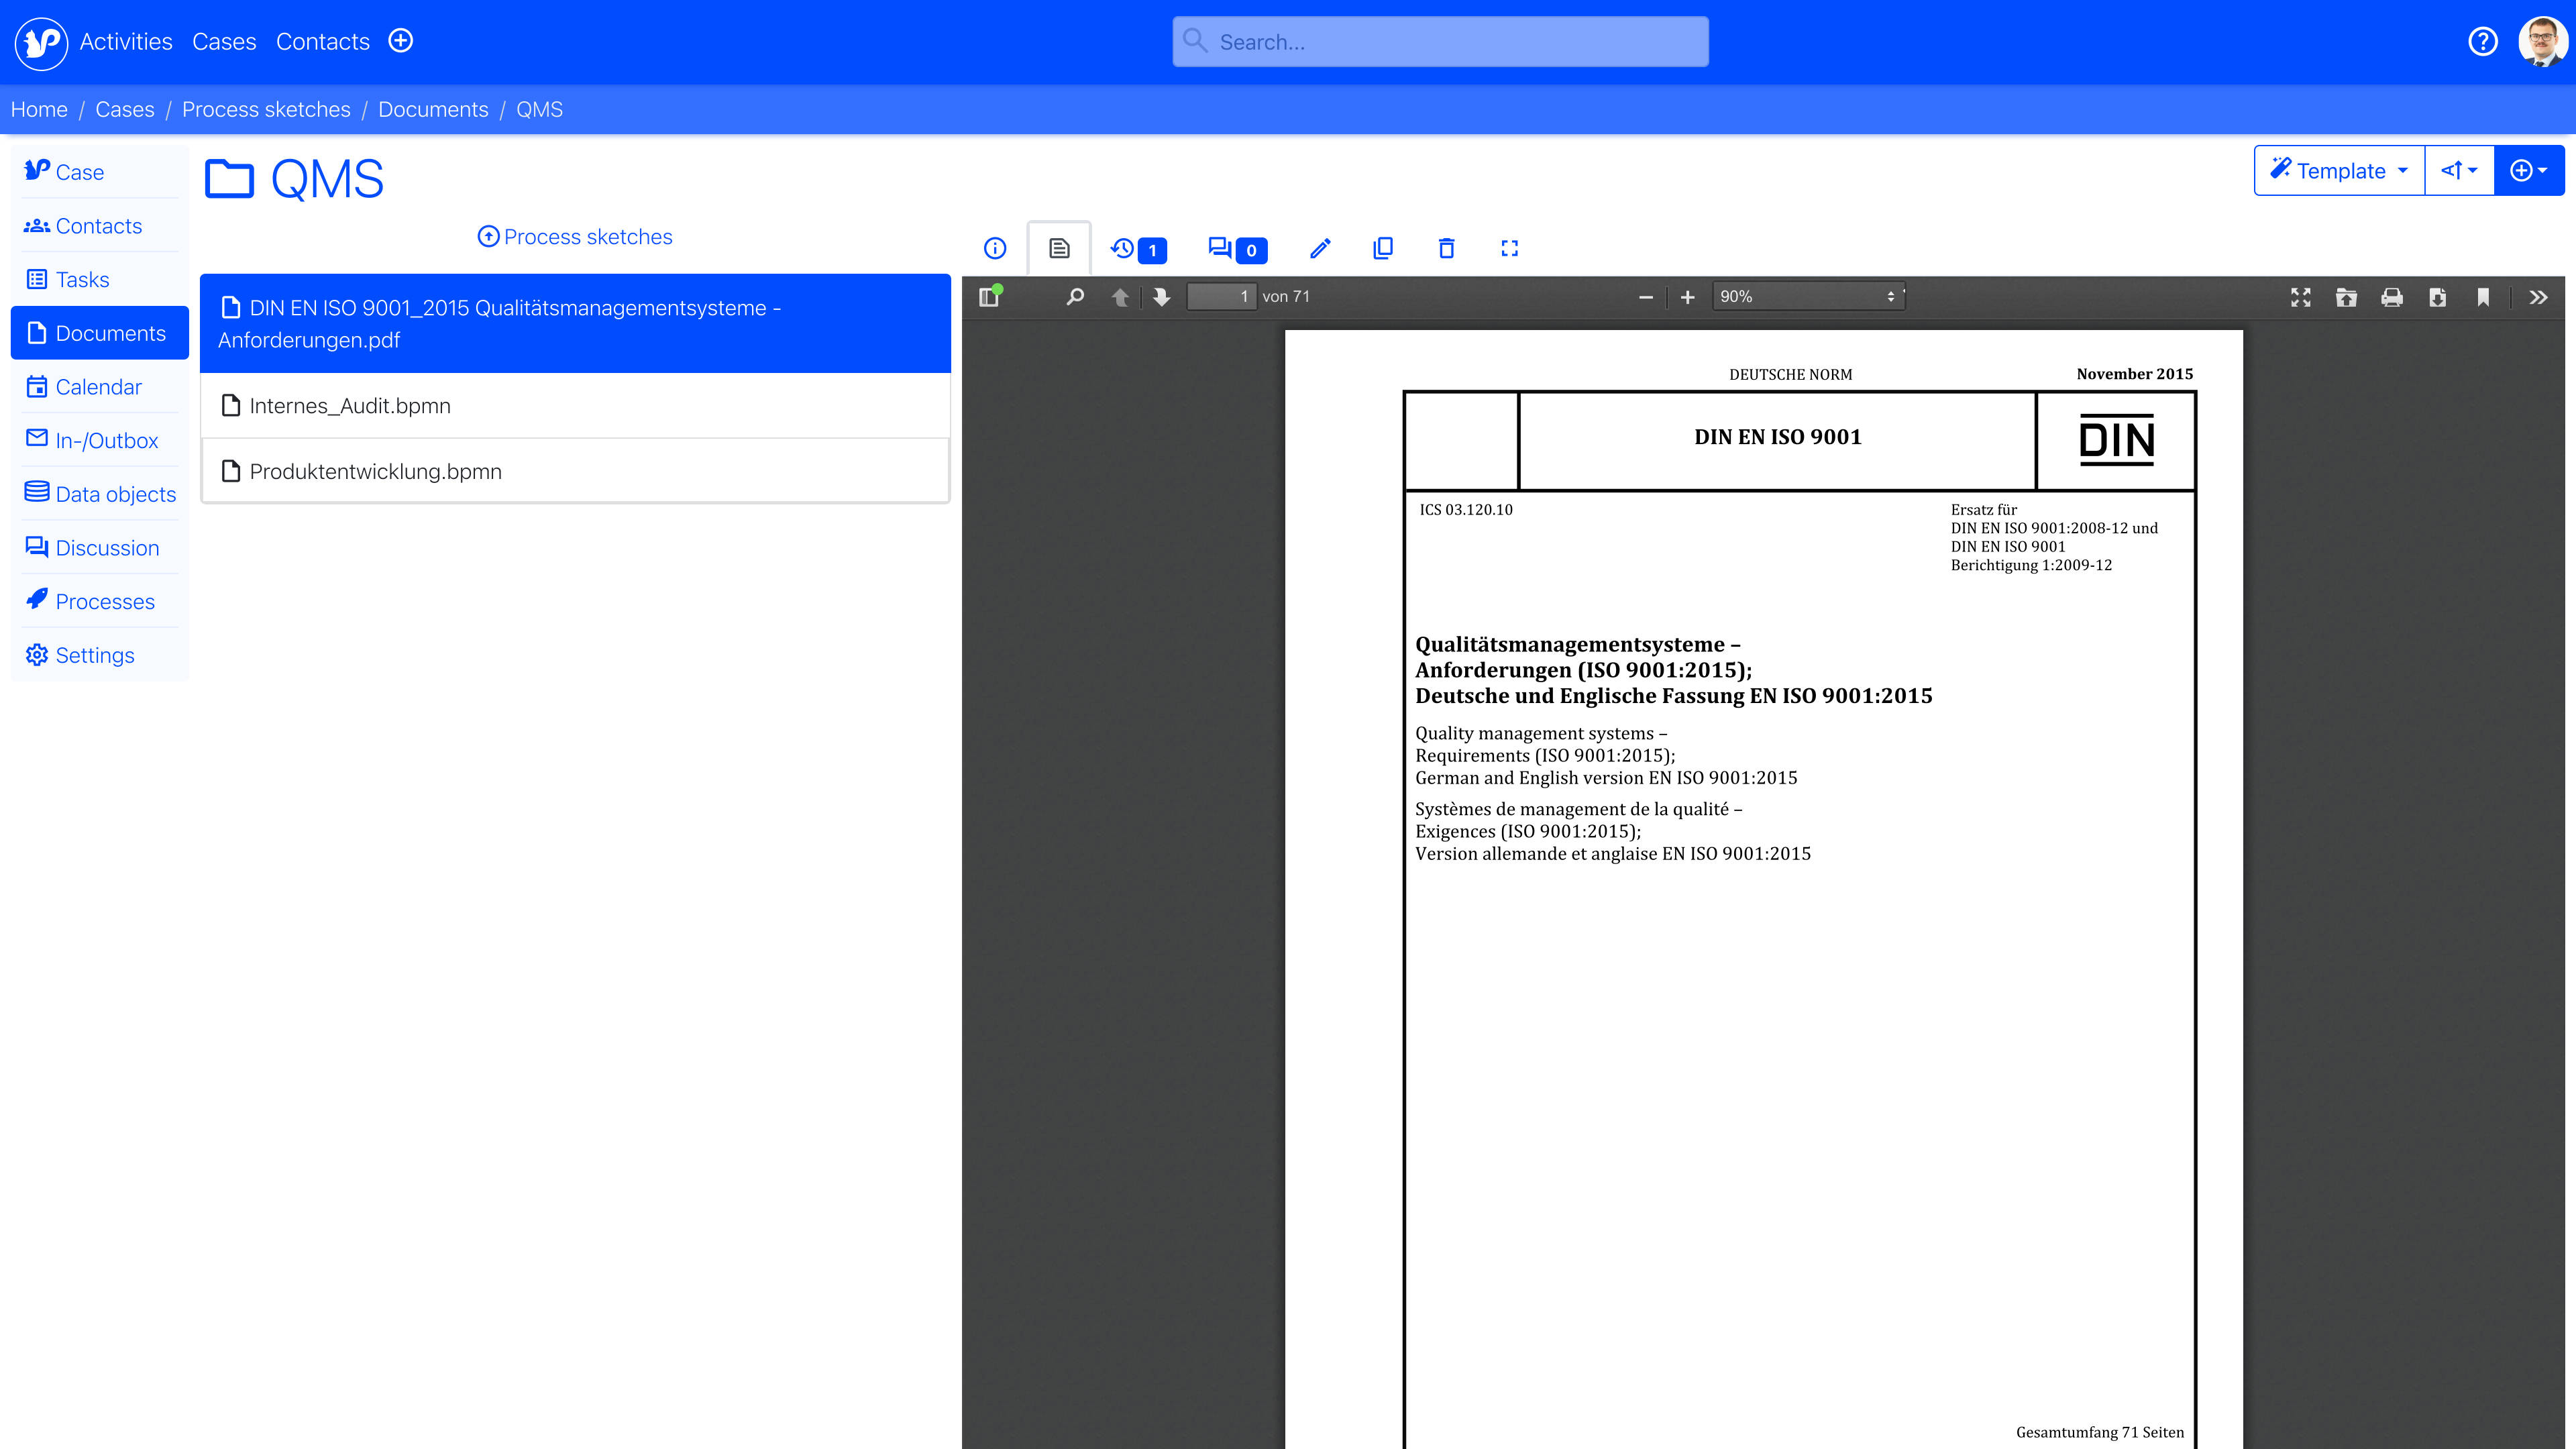Open the document preview icon
The image size is (2576, 1449).
1058,248
